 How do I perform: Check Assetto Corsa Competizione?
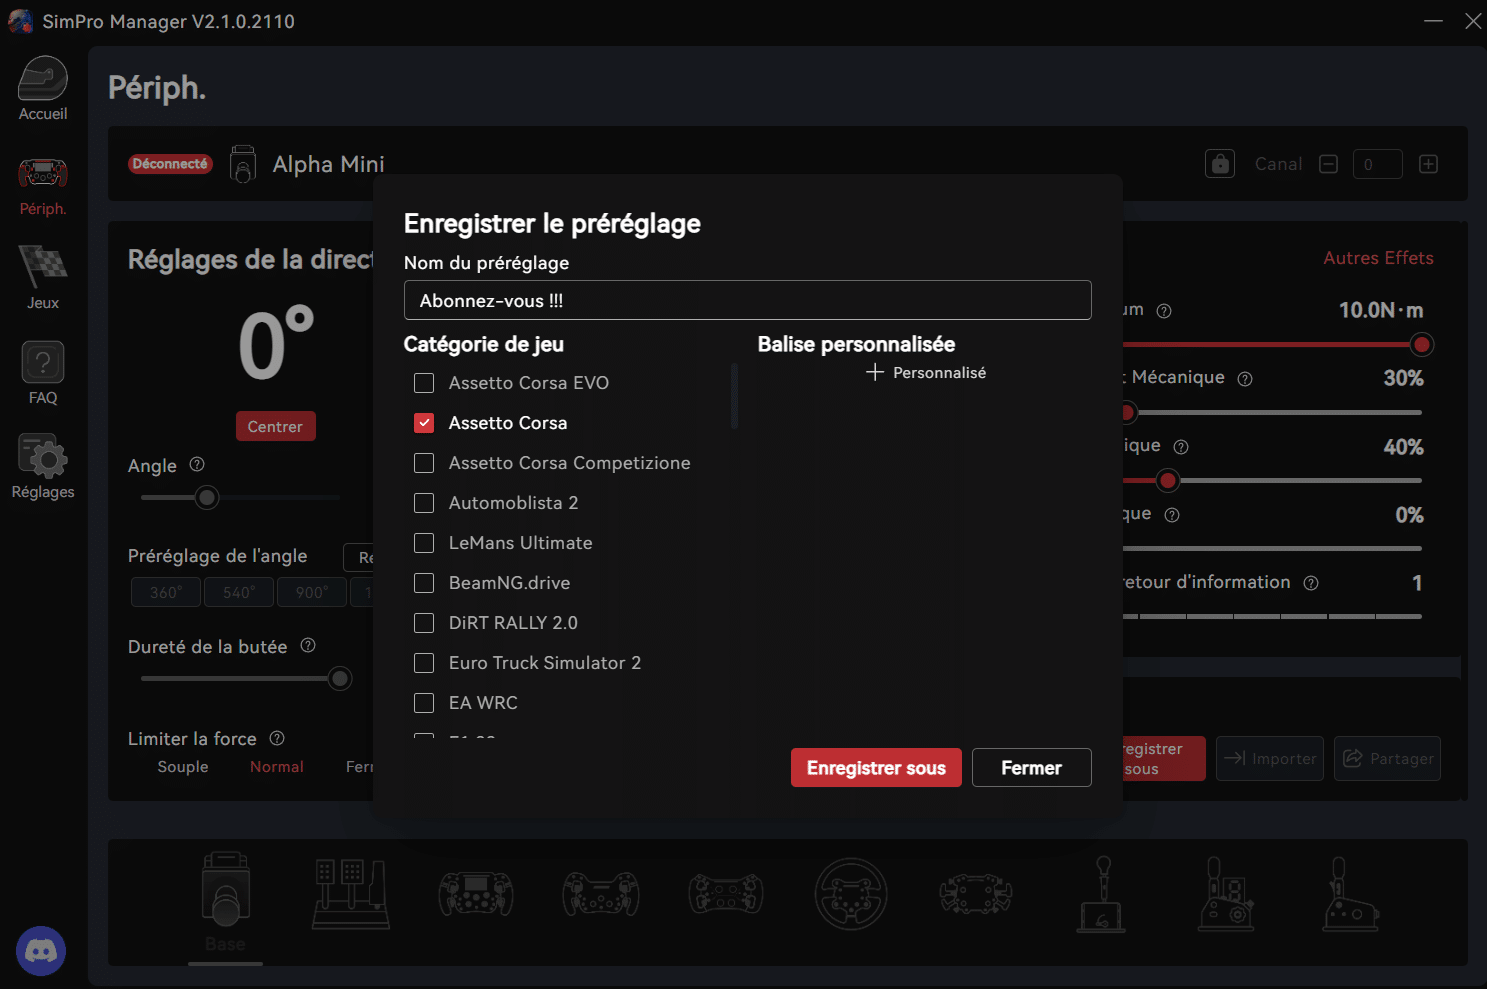tap(424, 463)
